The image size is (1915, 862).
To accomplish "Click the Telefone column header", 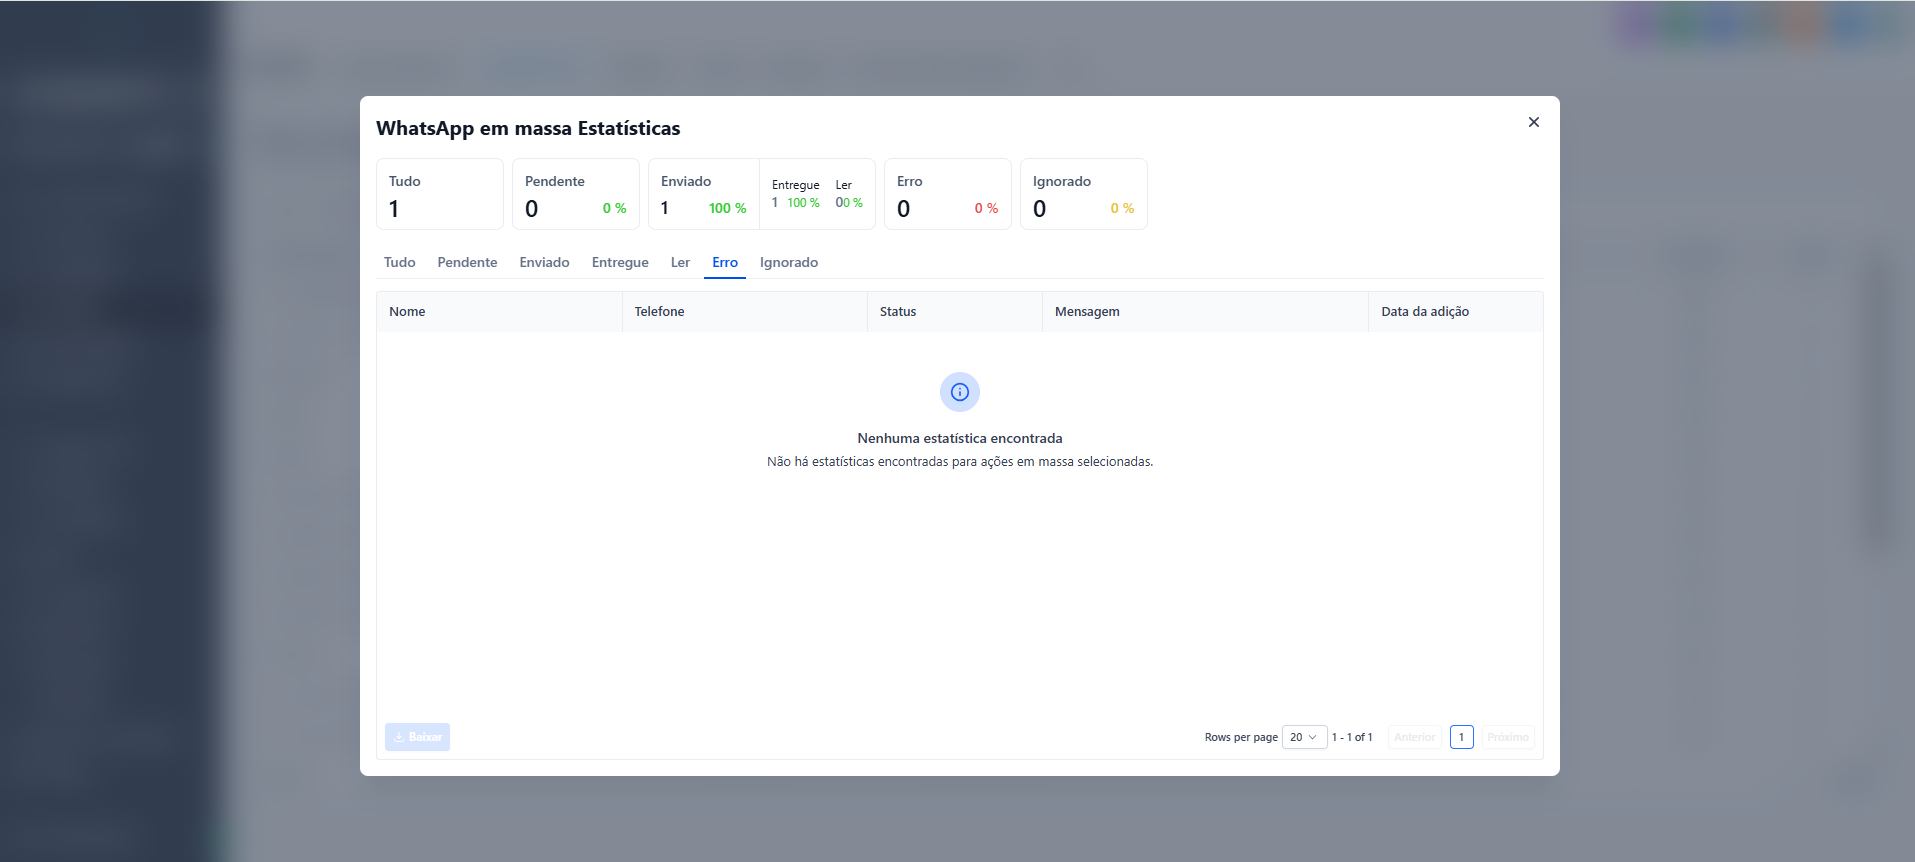I will pyautogui.click(x=745, y=312).
